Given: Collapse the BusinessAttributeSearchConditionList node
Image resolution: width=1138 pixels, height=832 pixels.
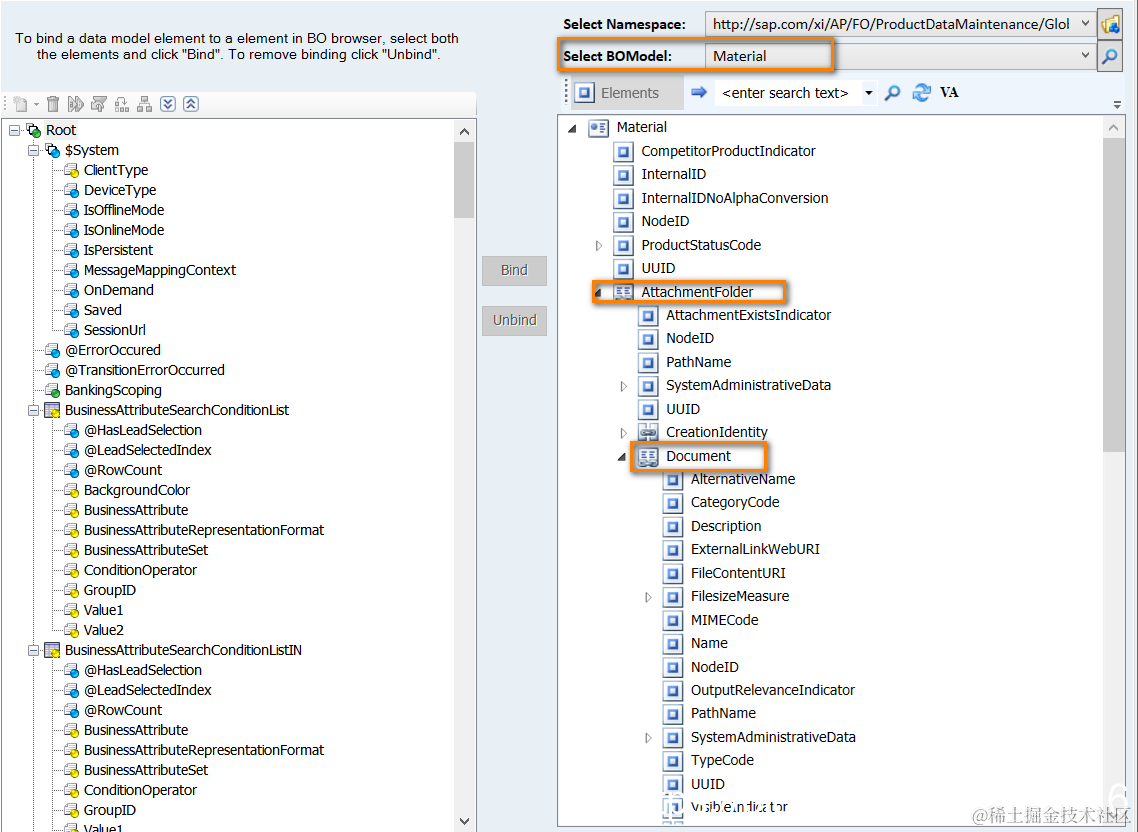Looking at the screenshot, I should click(x=33, y=410).
